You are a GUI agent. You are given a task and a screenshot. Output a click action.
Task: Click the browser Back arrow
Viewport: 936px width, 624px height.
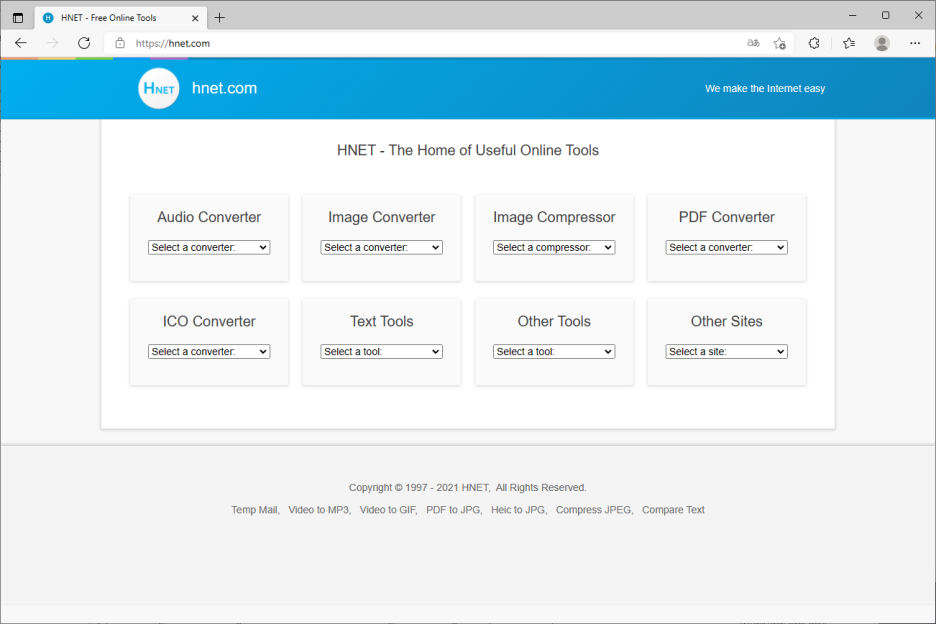click(x=21, y=43)
